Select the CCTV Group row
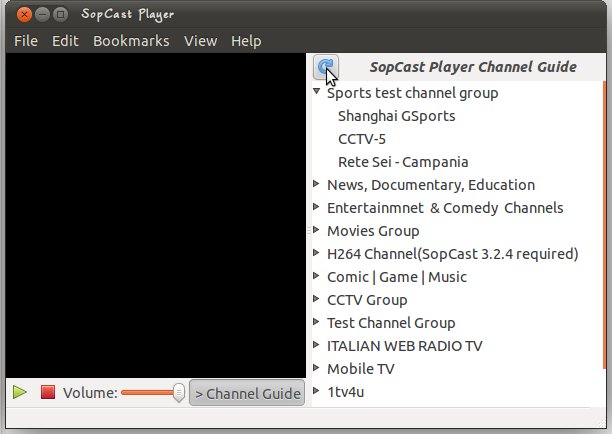 coord(457,300)
